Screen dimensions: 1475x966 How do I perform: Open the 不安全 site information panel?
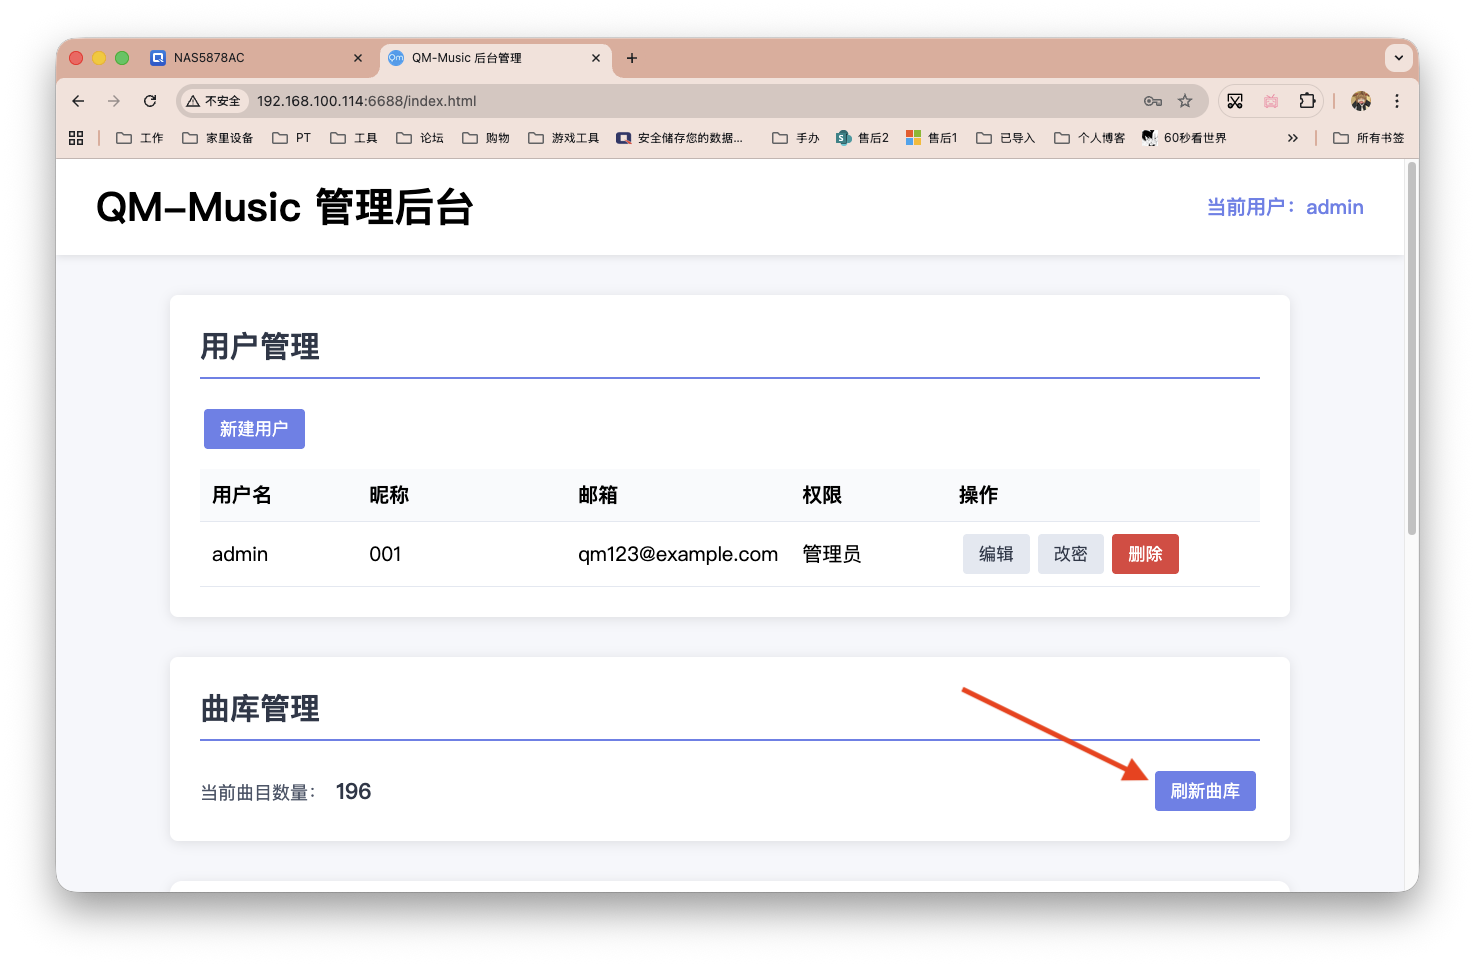click(x=213, y=101)
